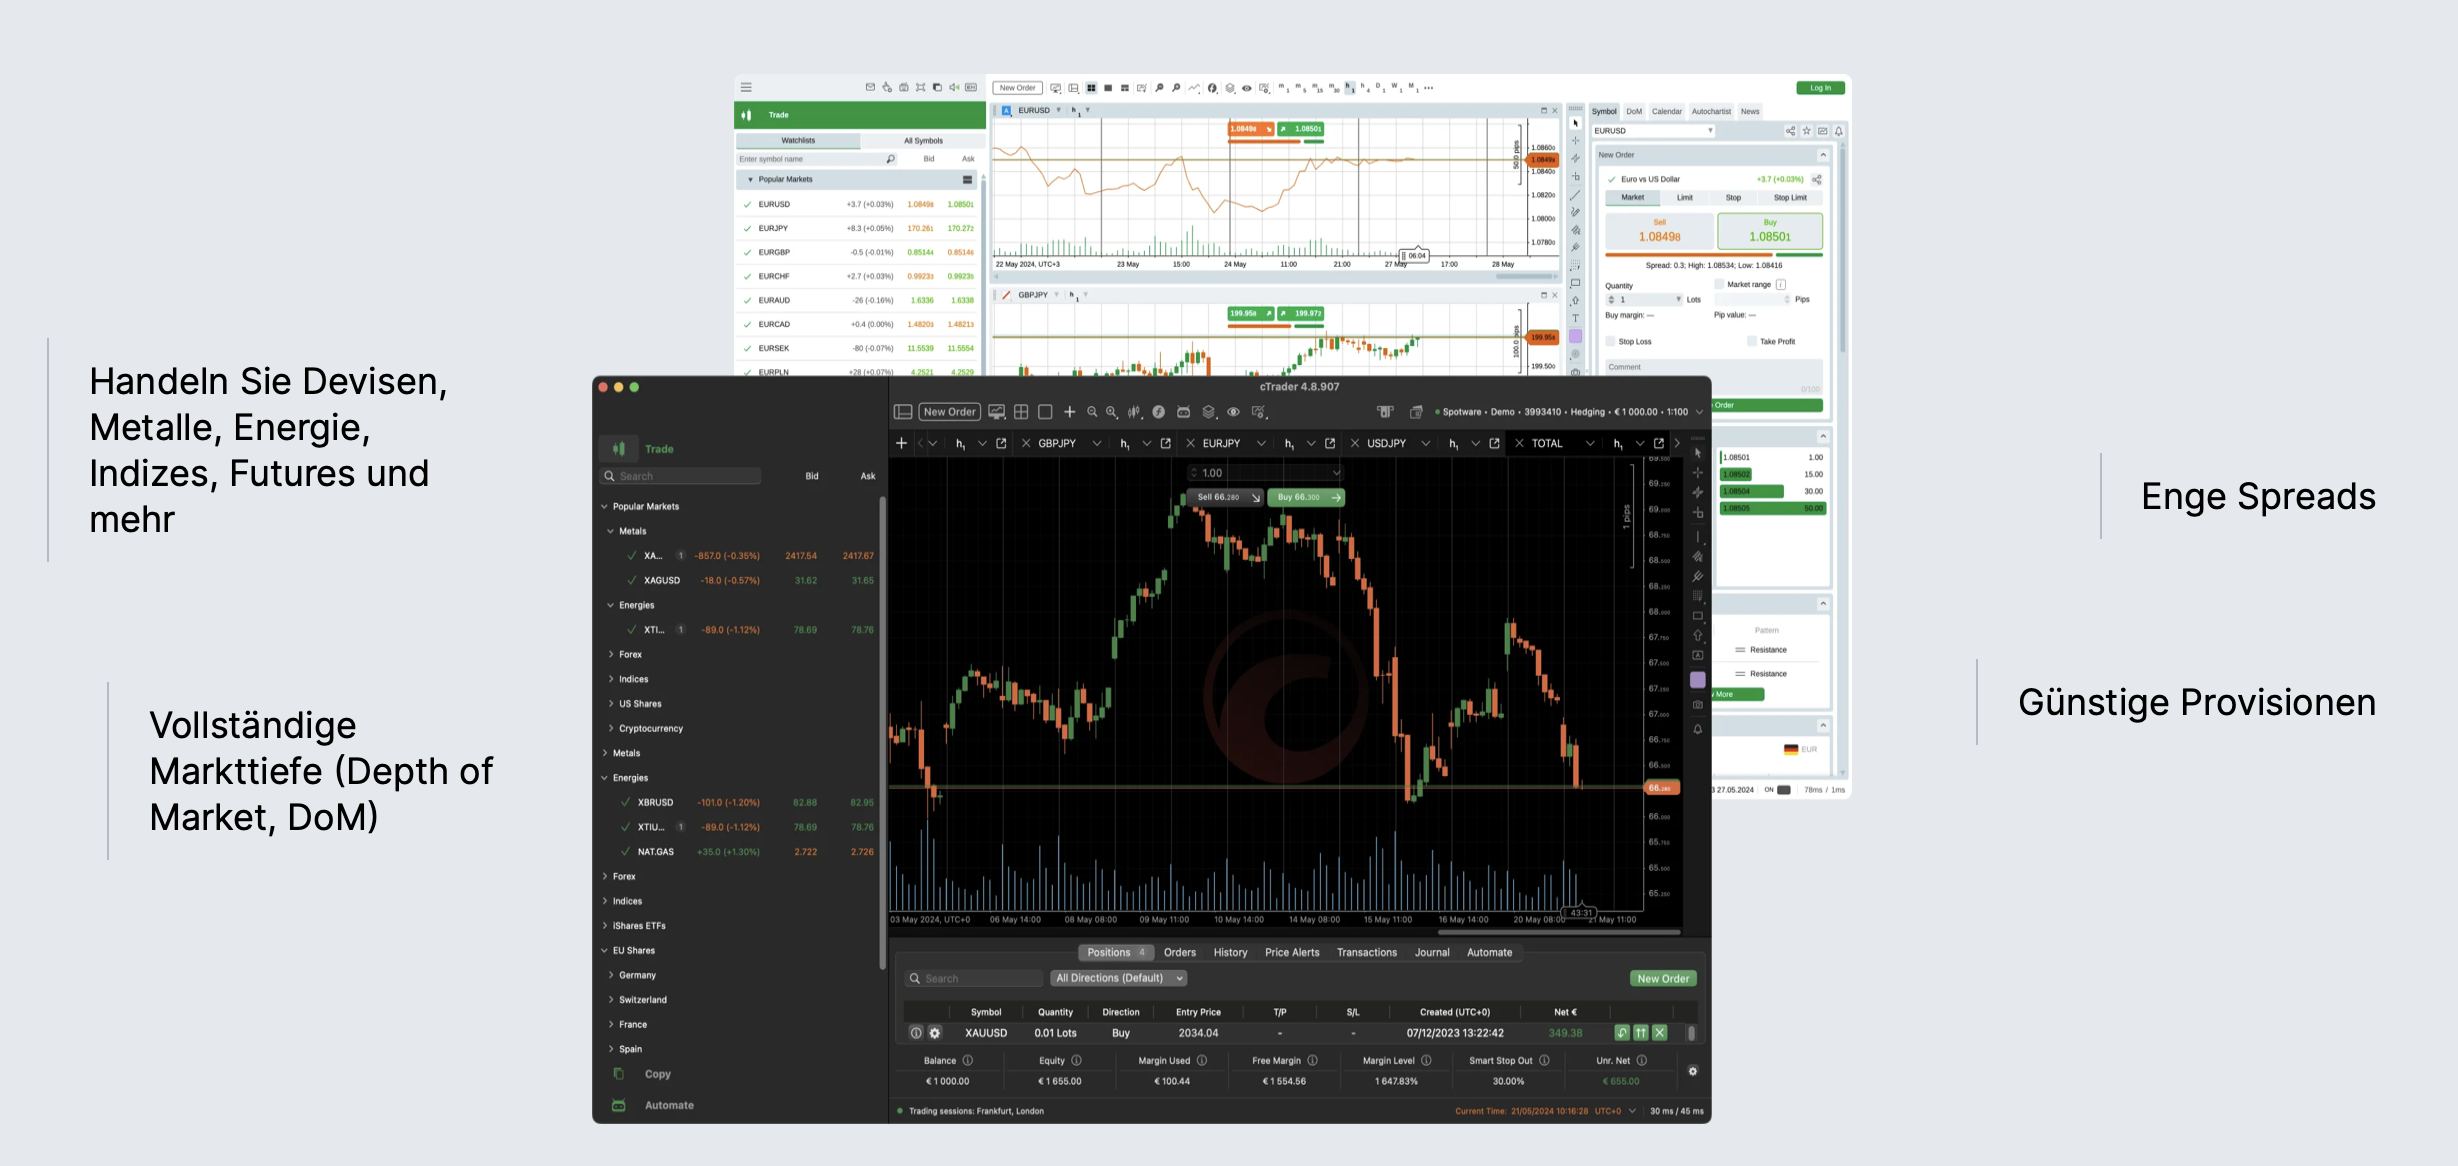Click the Sell 66.280 quick trade button
2458x1166 pixels.
click(1227, 497)
